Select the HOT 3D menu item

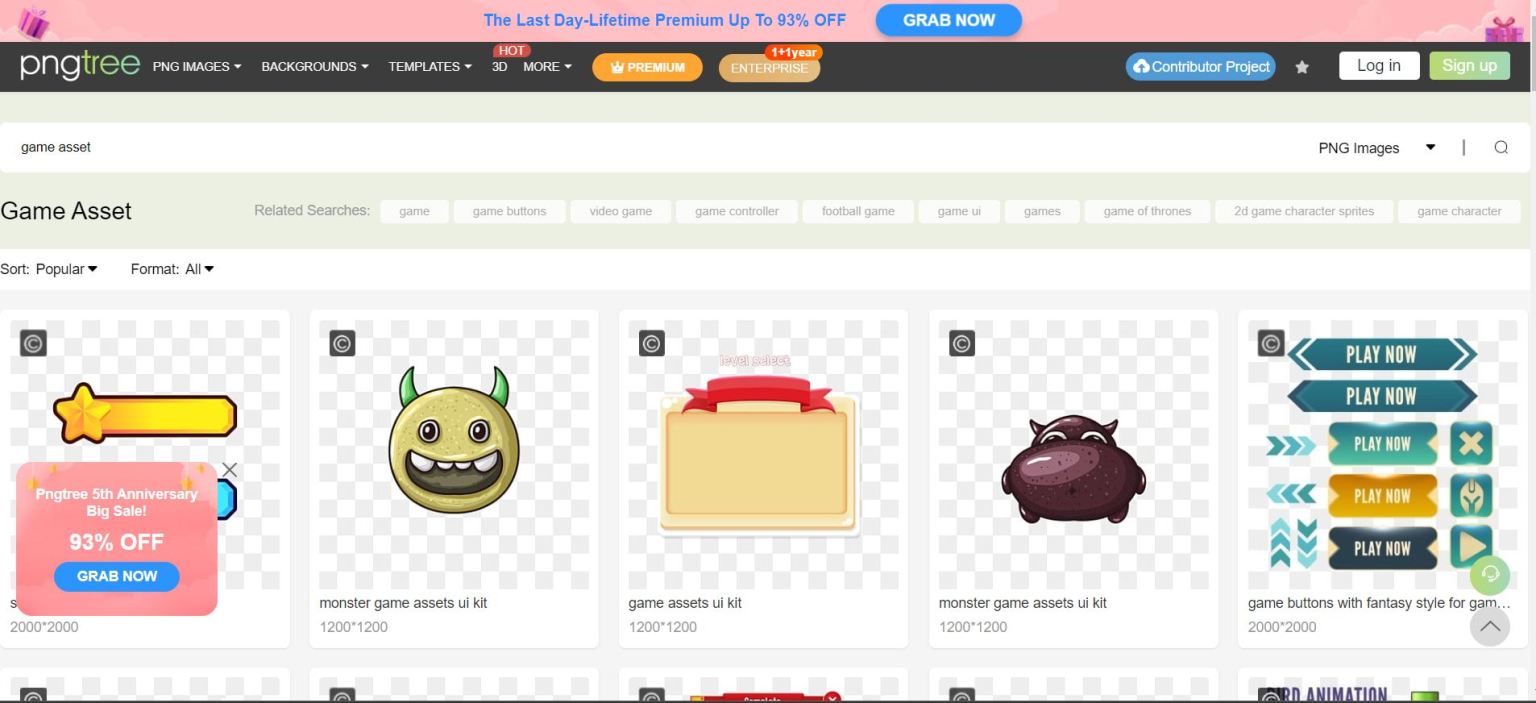click(499, 67)
